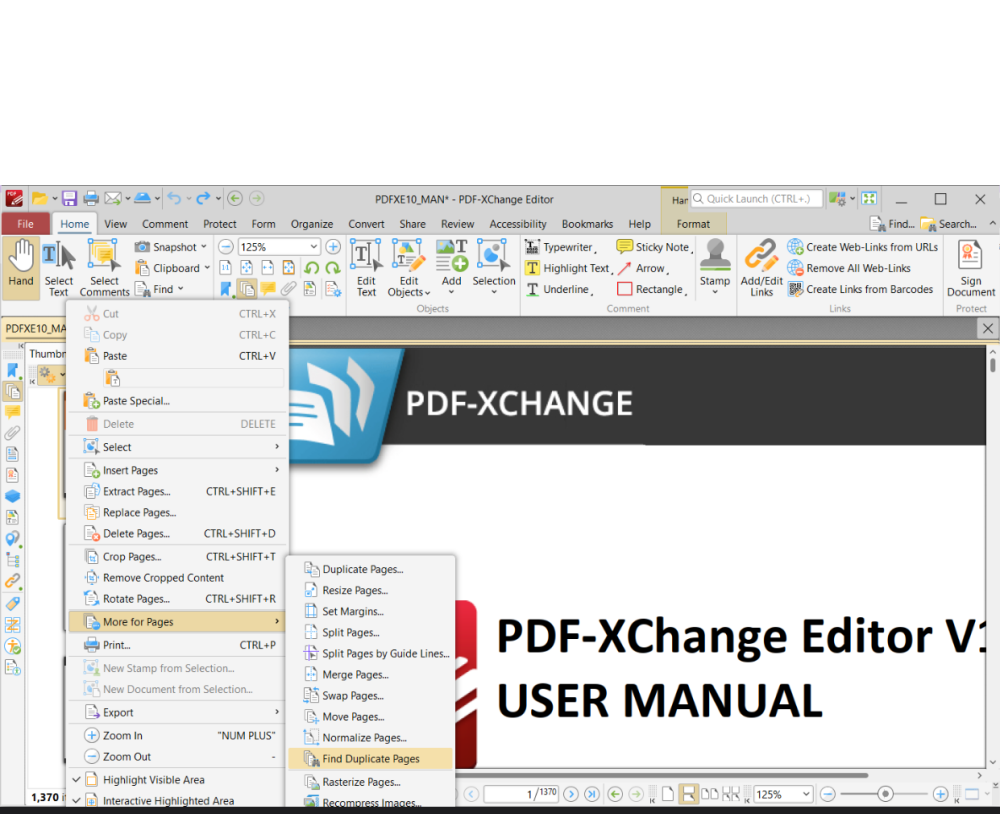
Task: Expand the Add objects dropdown
Action: click(452, 292)
